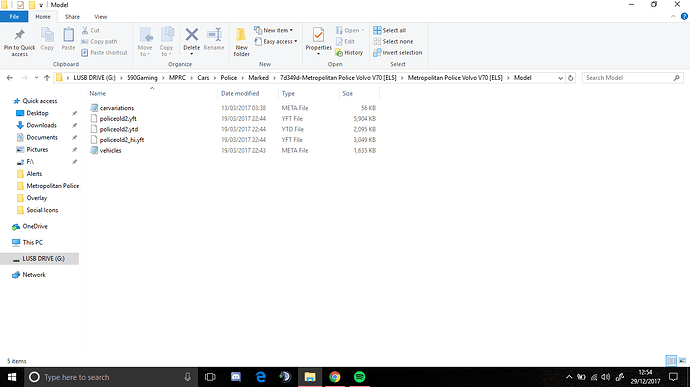Image resolution: width=690 pixels, height=387 pixels.
Task: Click the Police breadcrumb in address bar
Action: click(x=228, y=78)
